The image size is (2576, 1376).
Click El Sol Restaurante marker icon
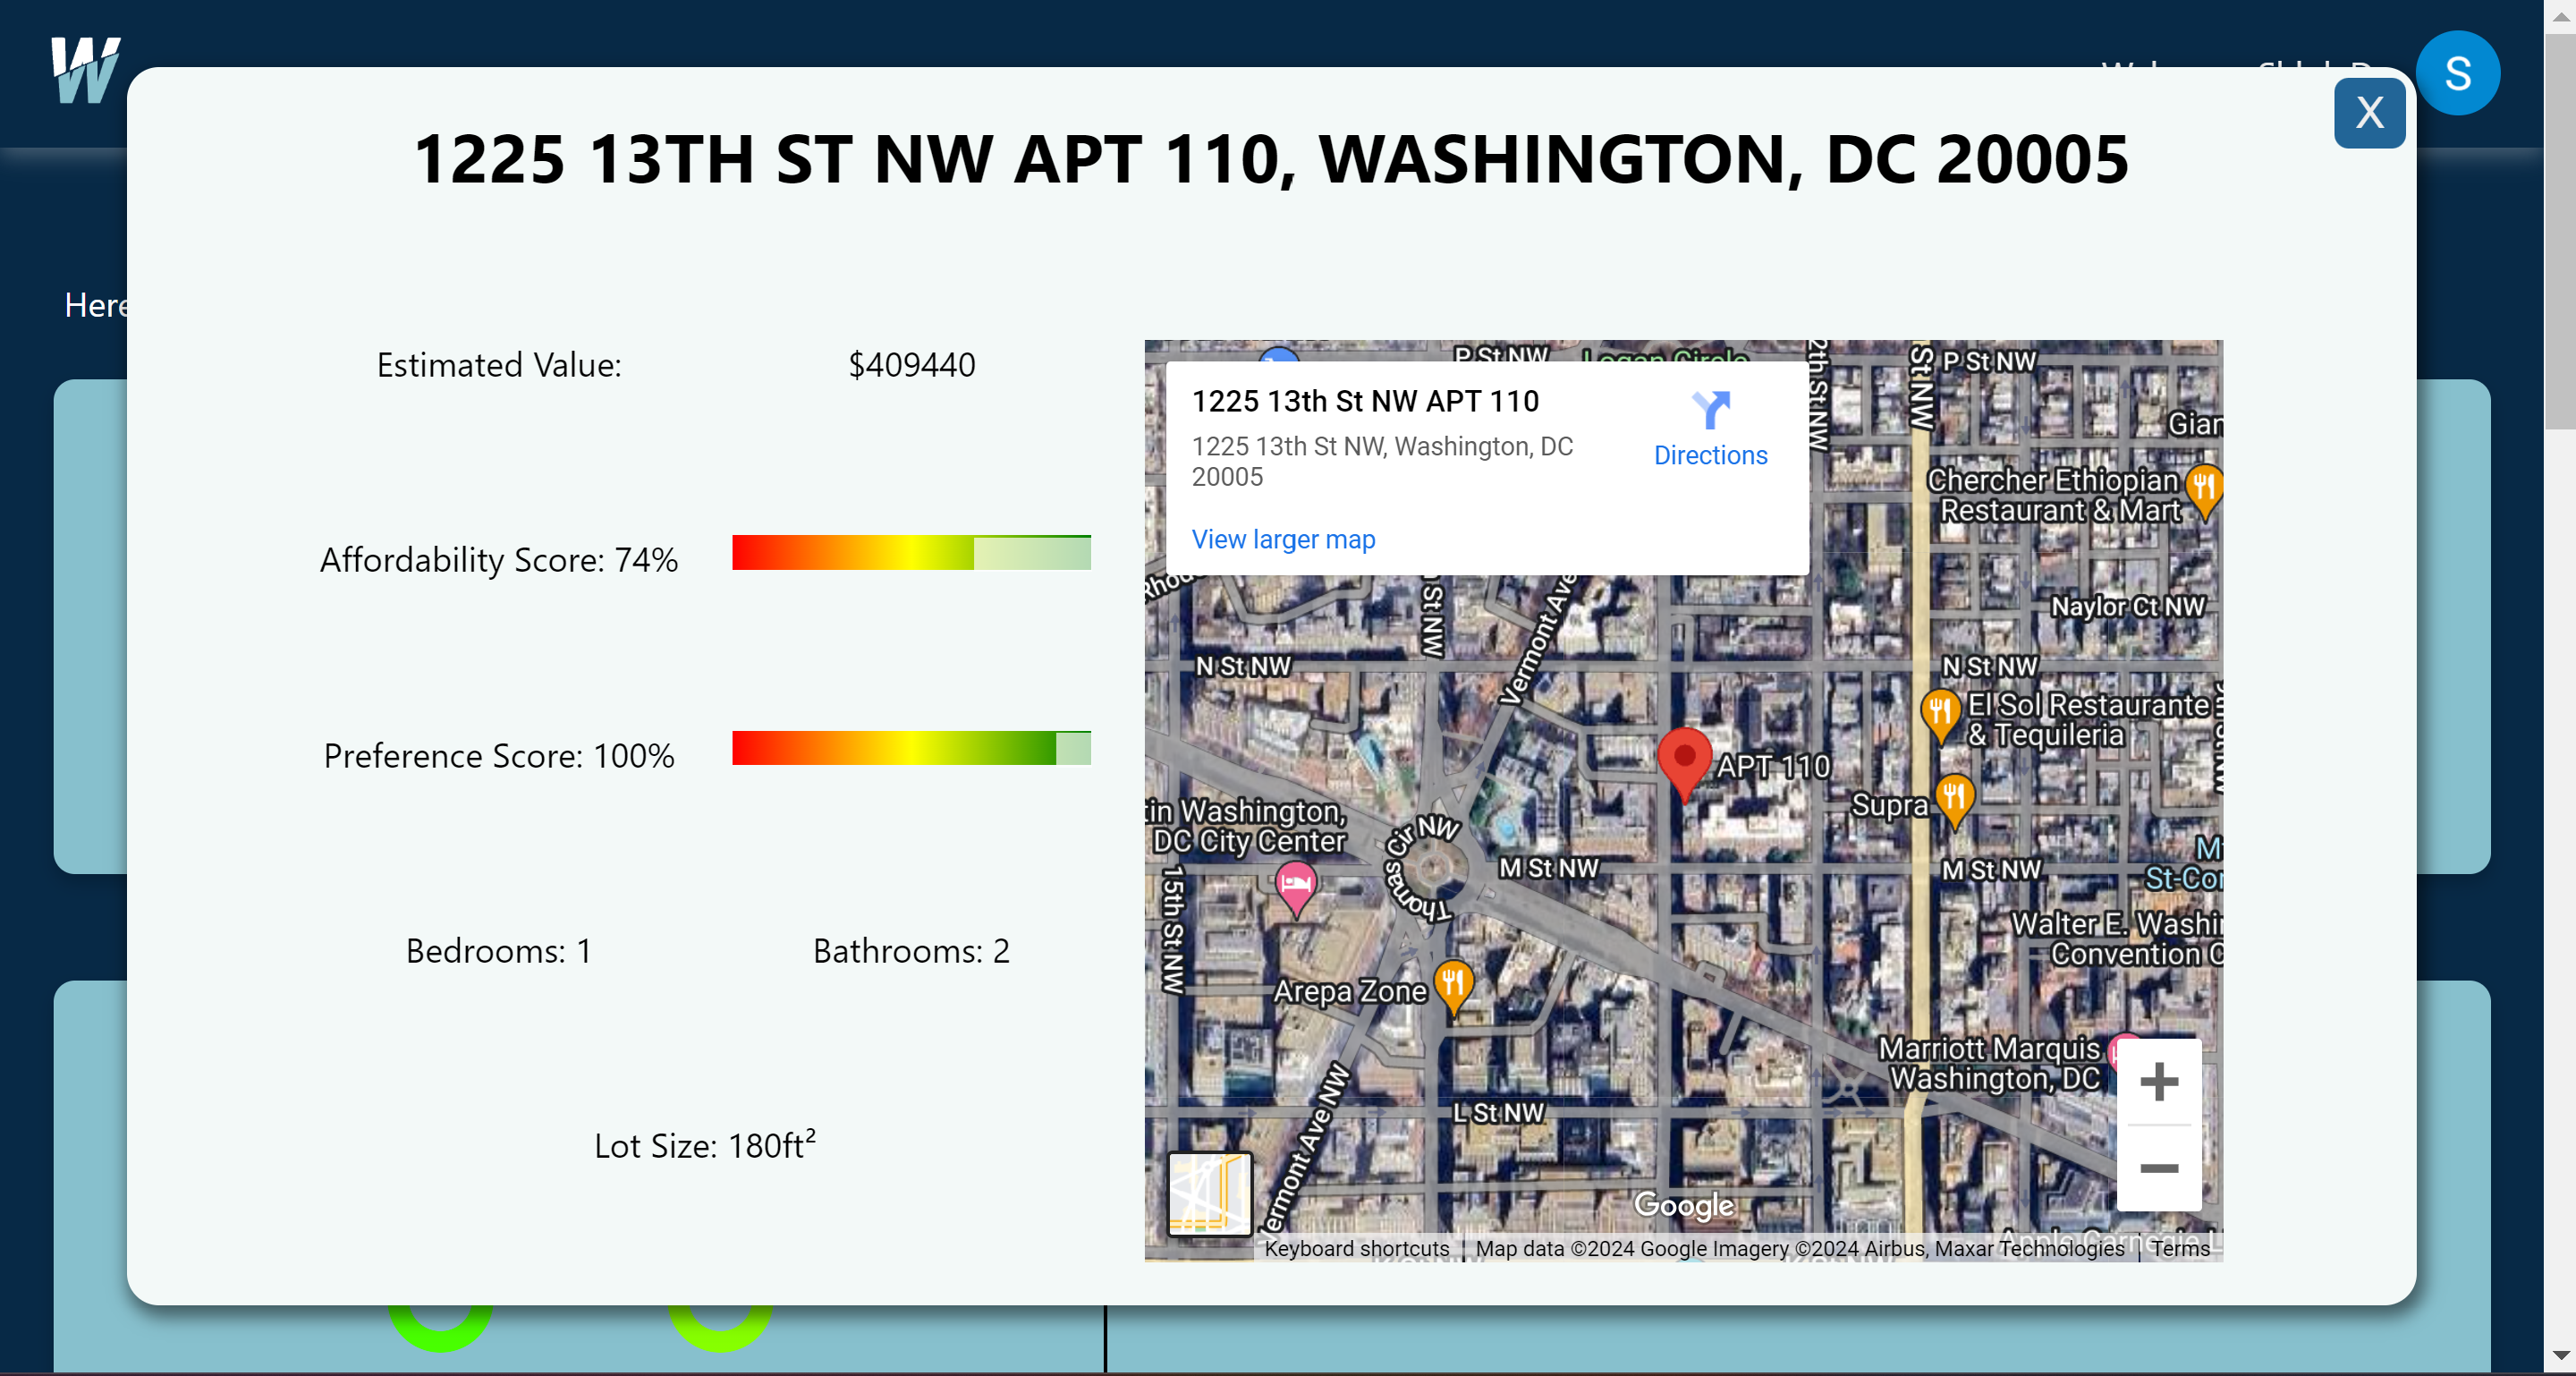coord(1940,712)
